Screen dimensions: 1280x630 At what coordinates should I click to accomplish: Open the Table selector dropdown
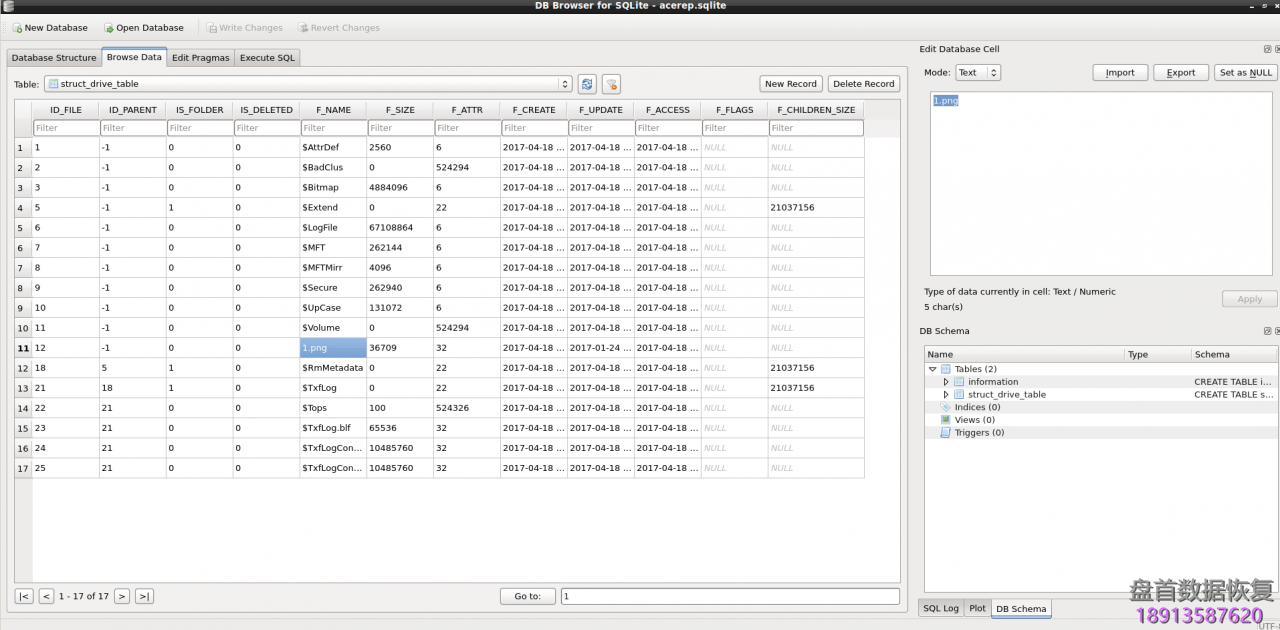565,84
